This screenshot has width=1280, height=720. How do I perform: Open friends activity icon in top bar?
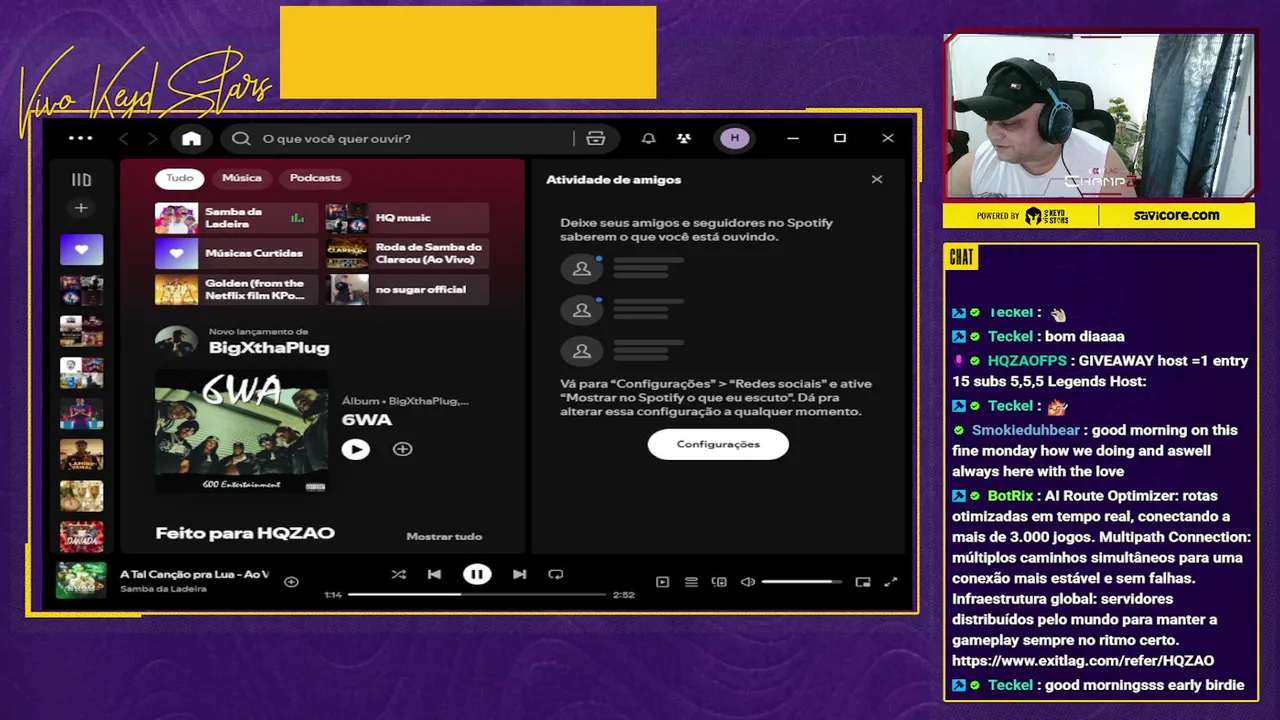point(684,138)
